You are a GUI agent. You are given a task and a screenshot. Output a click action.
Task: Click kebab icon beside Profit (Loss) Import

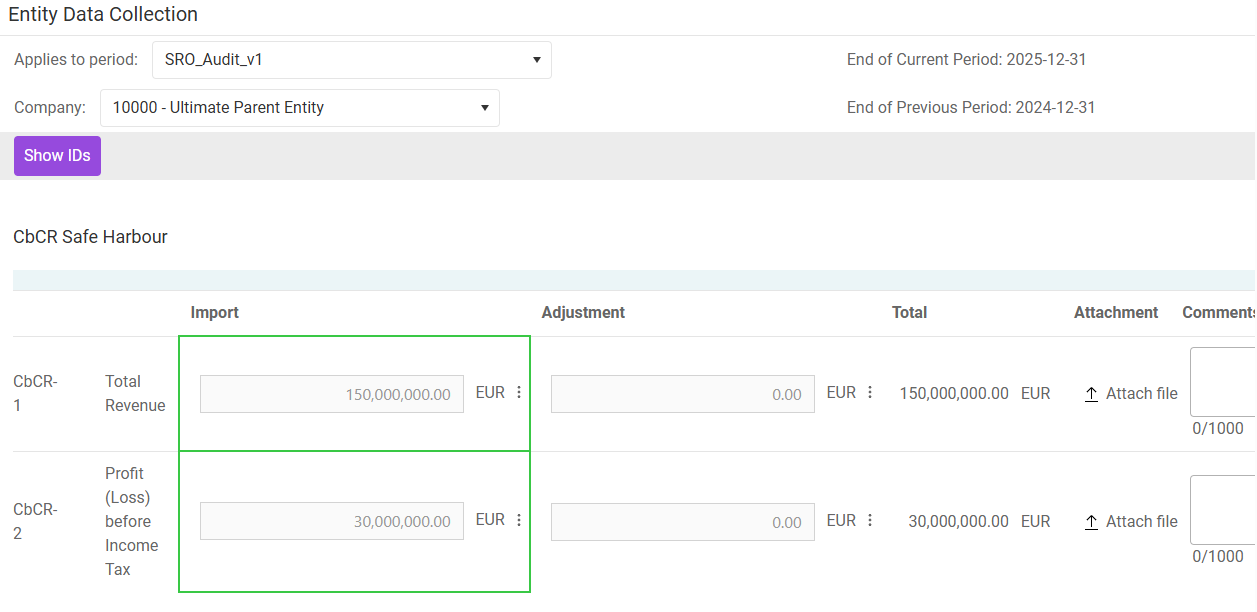coord(519,520)
